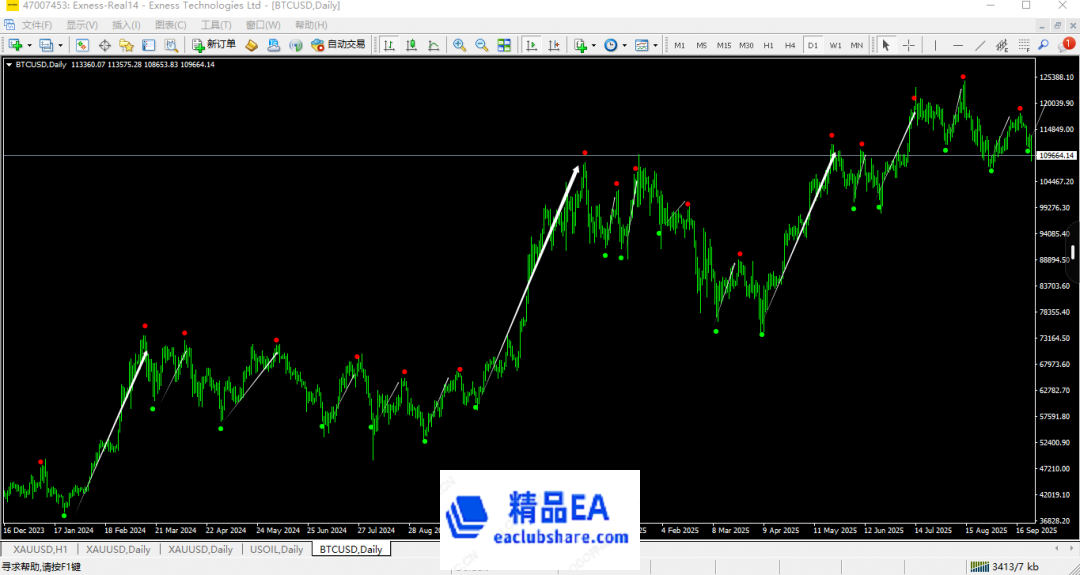Select the crosshair tool
1080x575 pixels.
908,45
